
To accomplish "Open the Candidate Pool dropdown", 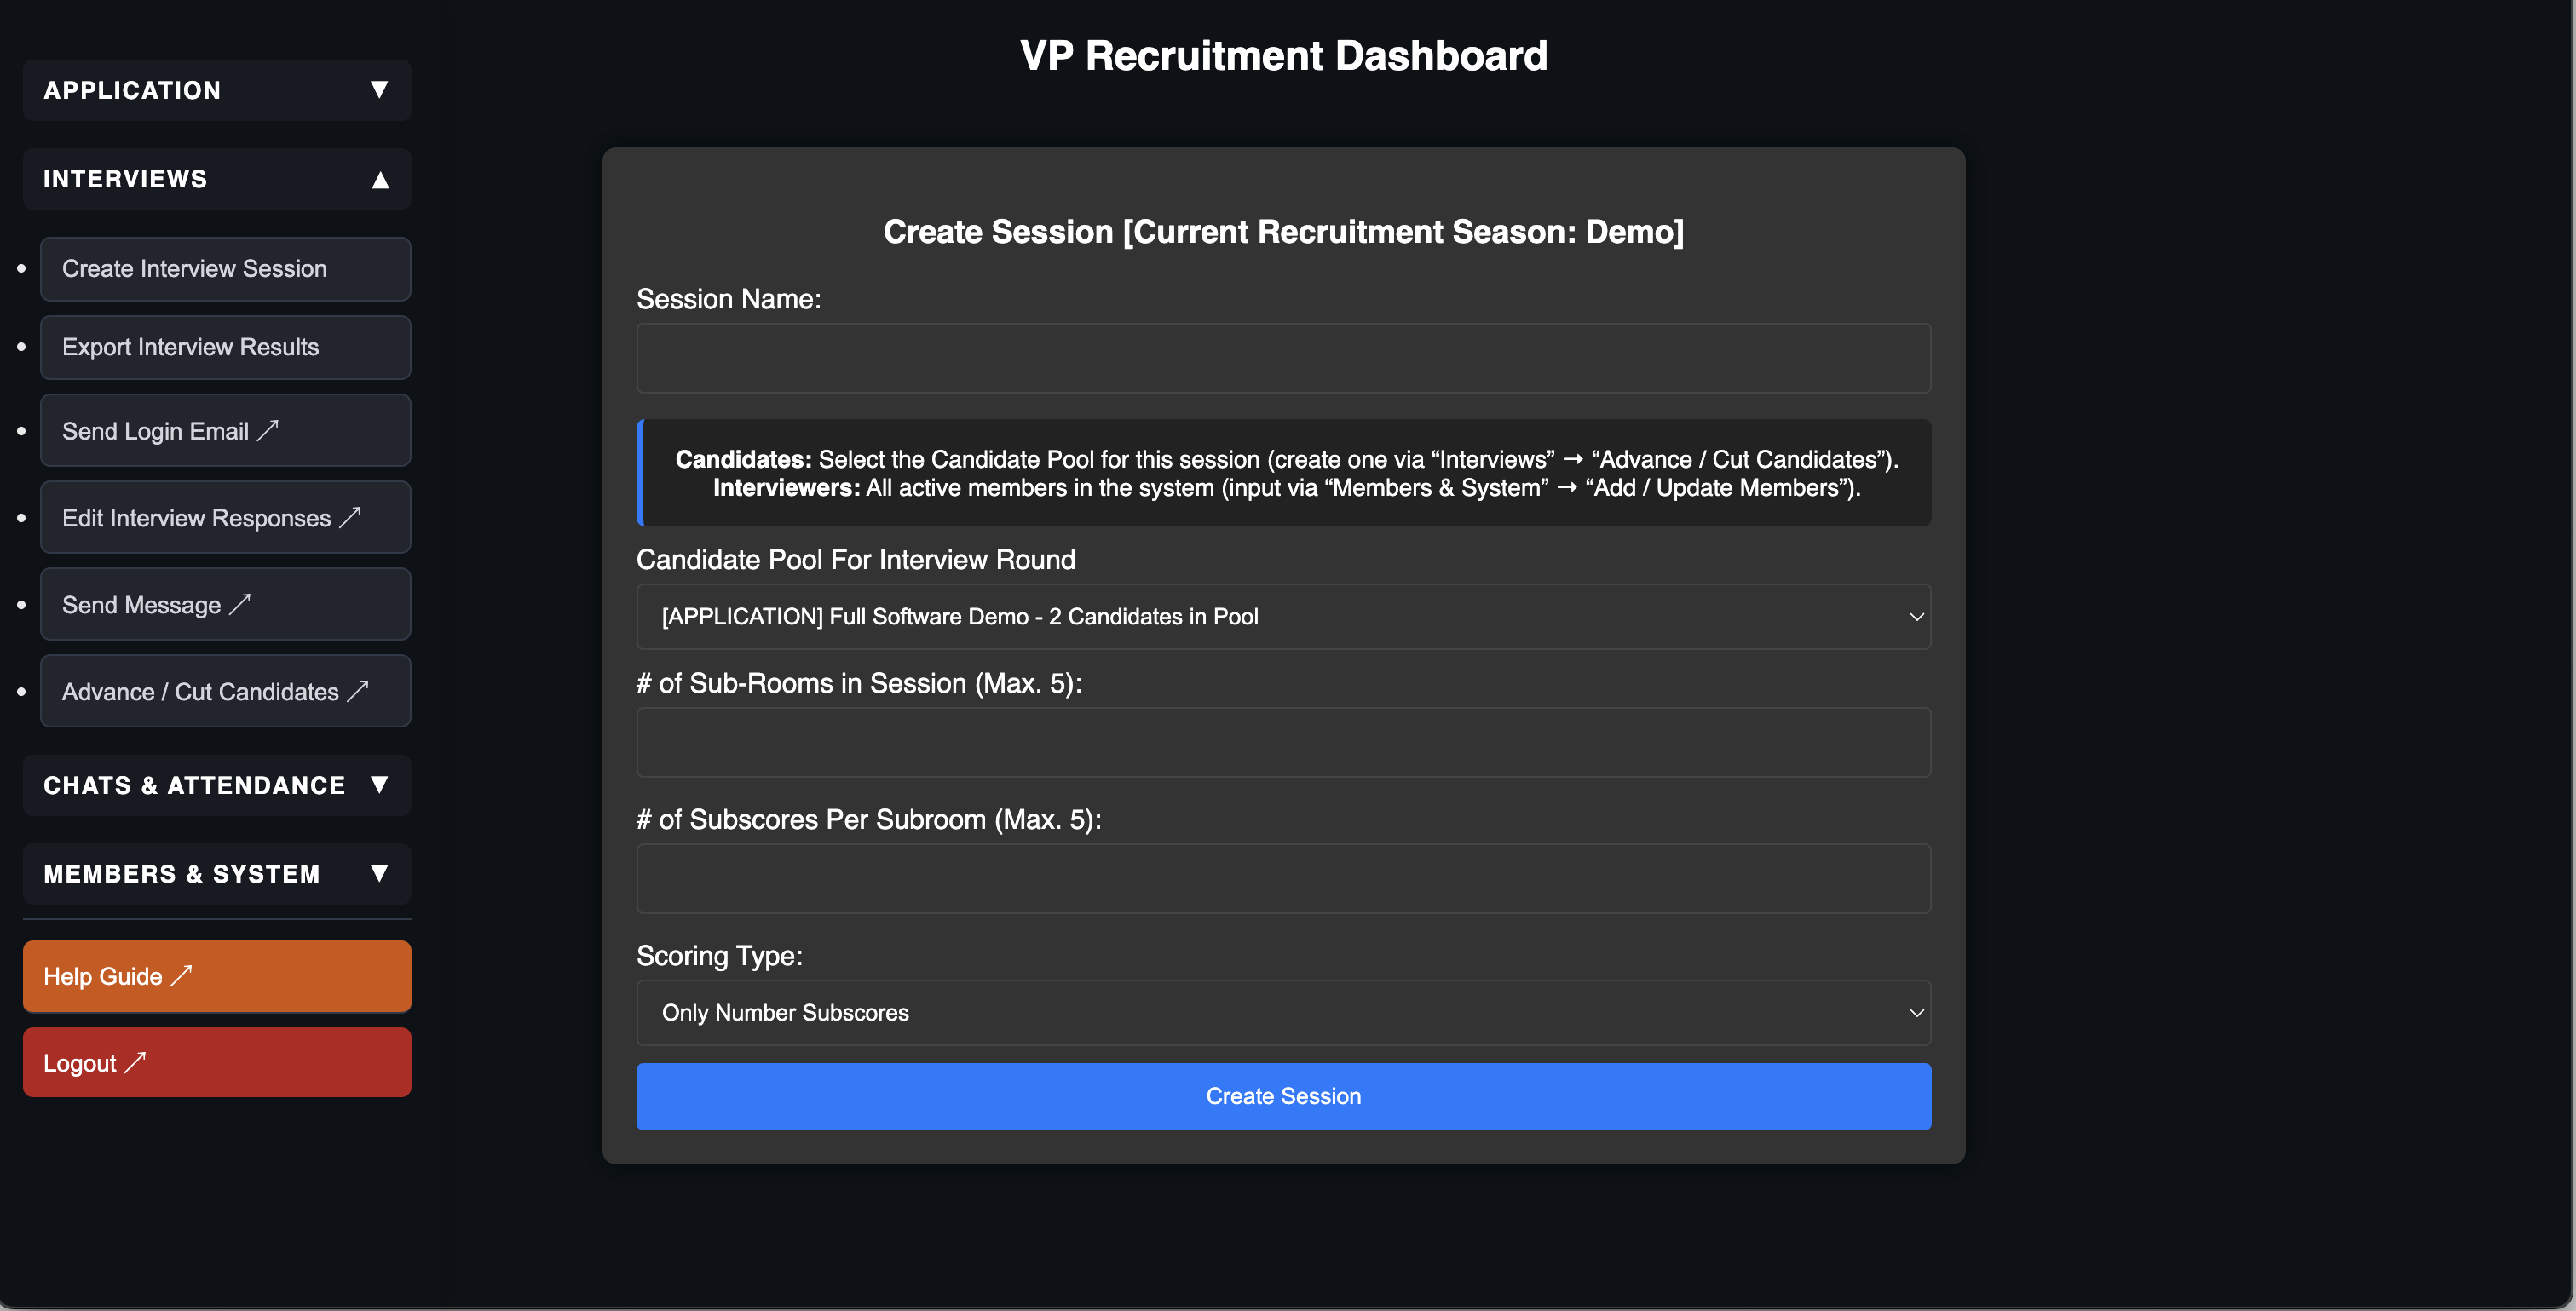I will point(1283,616).
